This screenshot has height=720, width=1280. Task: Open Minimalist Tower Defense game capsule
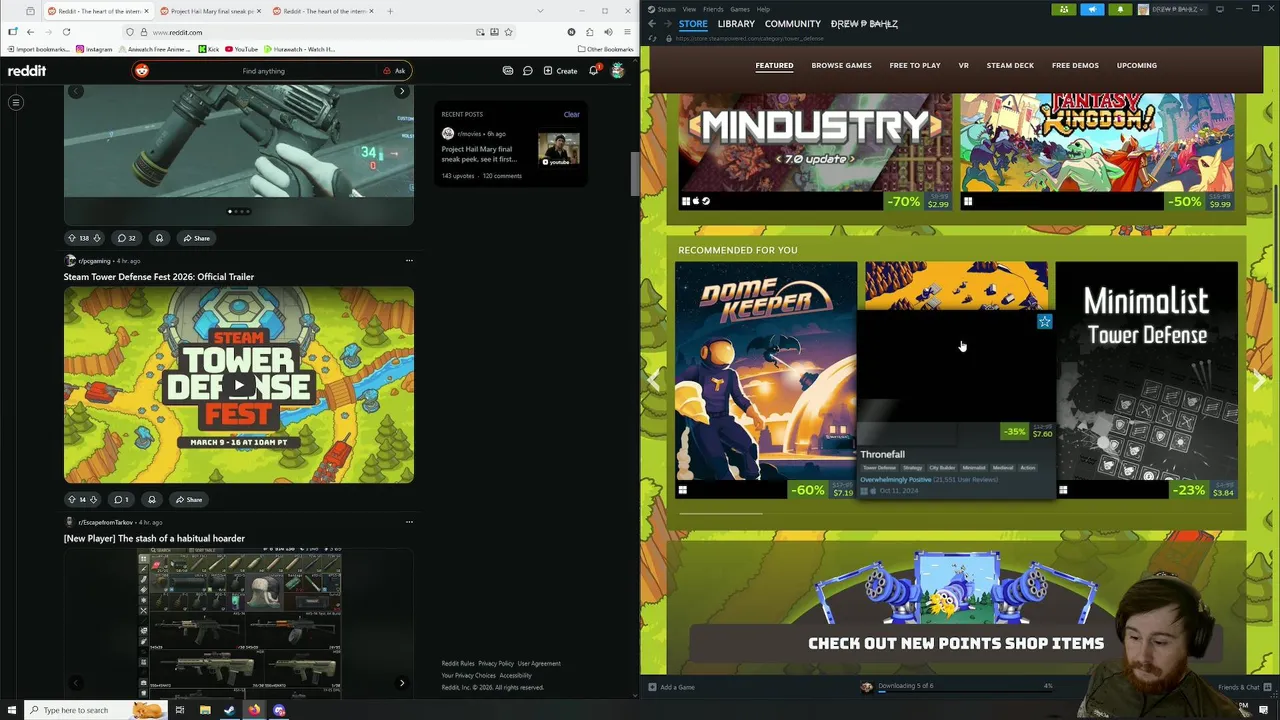click(1146, 380)
